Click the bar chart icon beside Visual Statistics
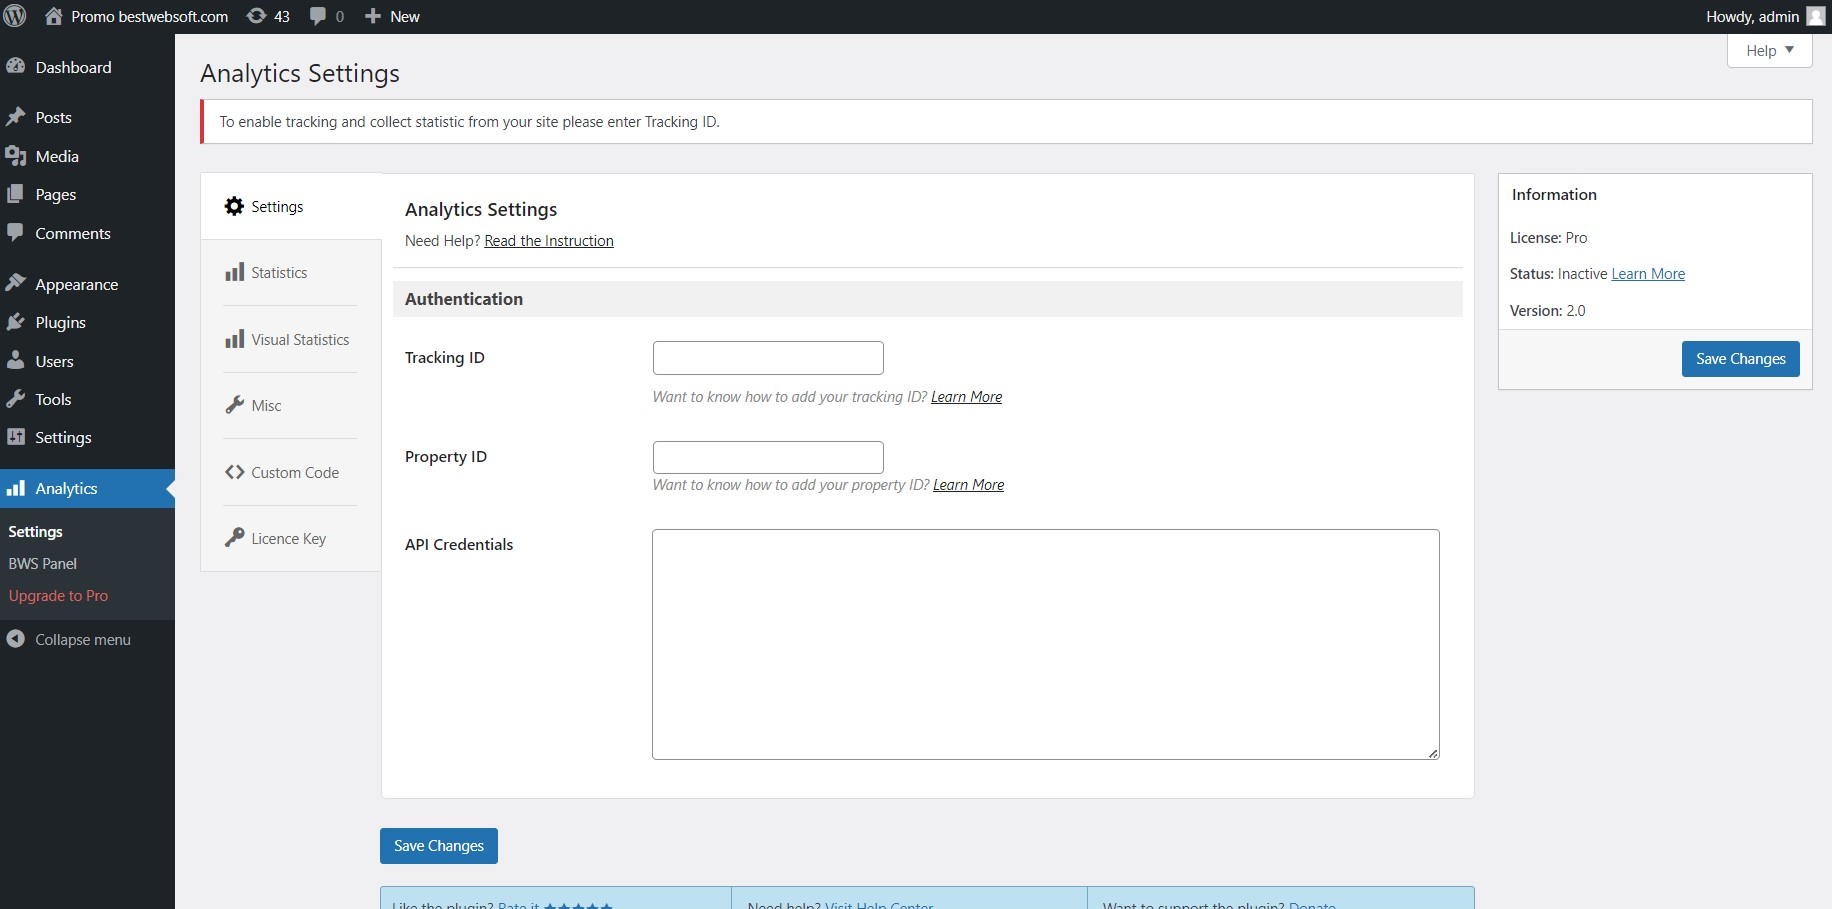 tap(234, 339)
